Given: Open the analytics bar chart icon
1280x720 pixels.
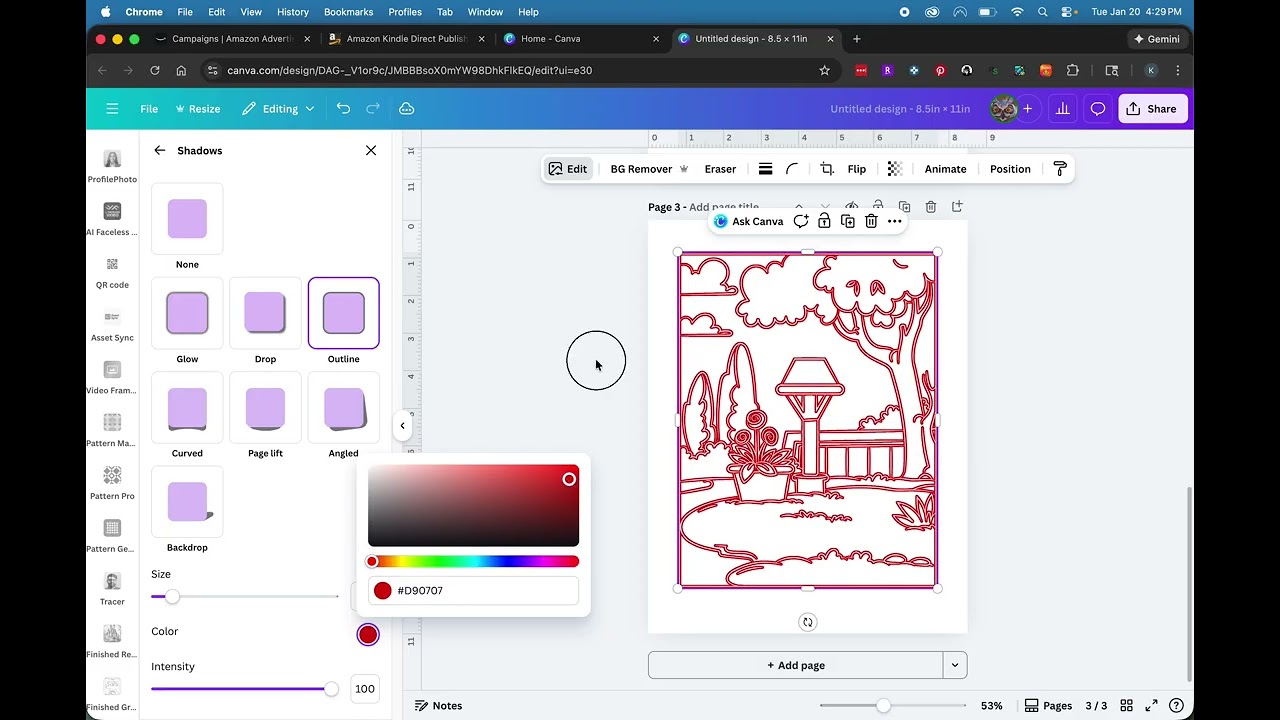Looking at the screenshot, I should pos(1062,109).
